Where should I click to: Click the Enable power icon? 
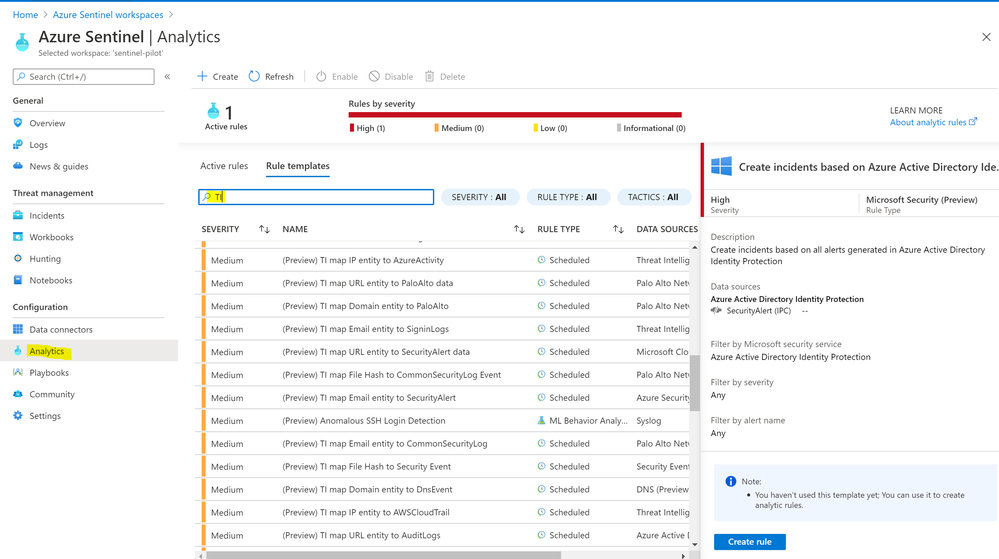click(321, 76)
